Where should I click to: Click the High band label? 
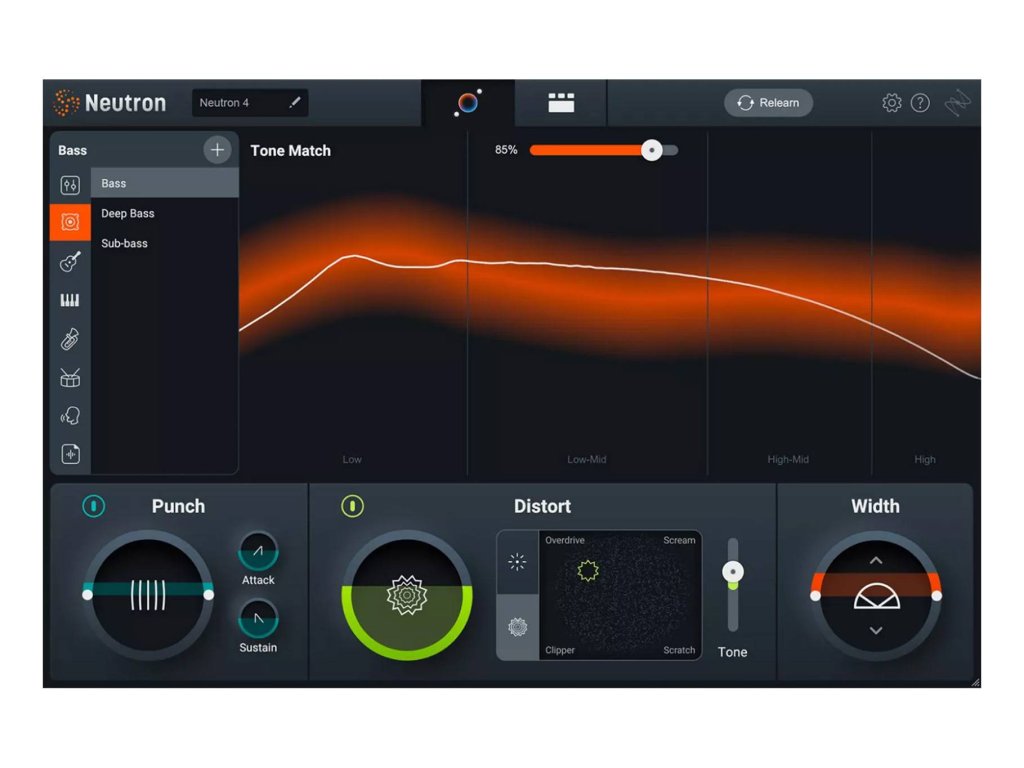[925, 459]
